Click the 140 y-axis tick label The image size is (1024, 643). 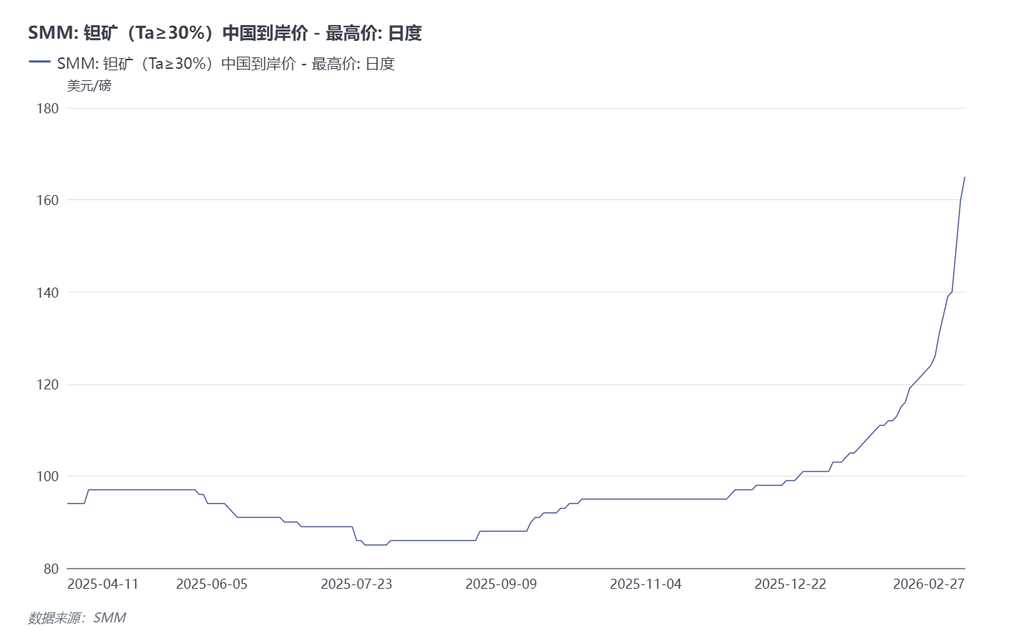[x=48, y=292]
